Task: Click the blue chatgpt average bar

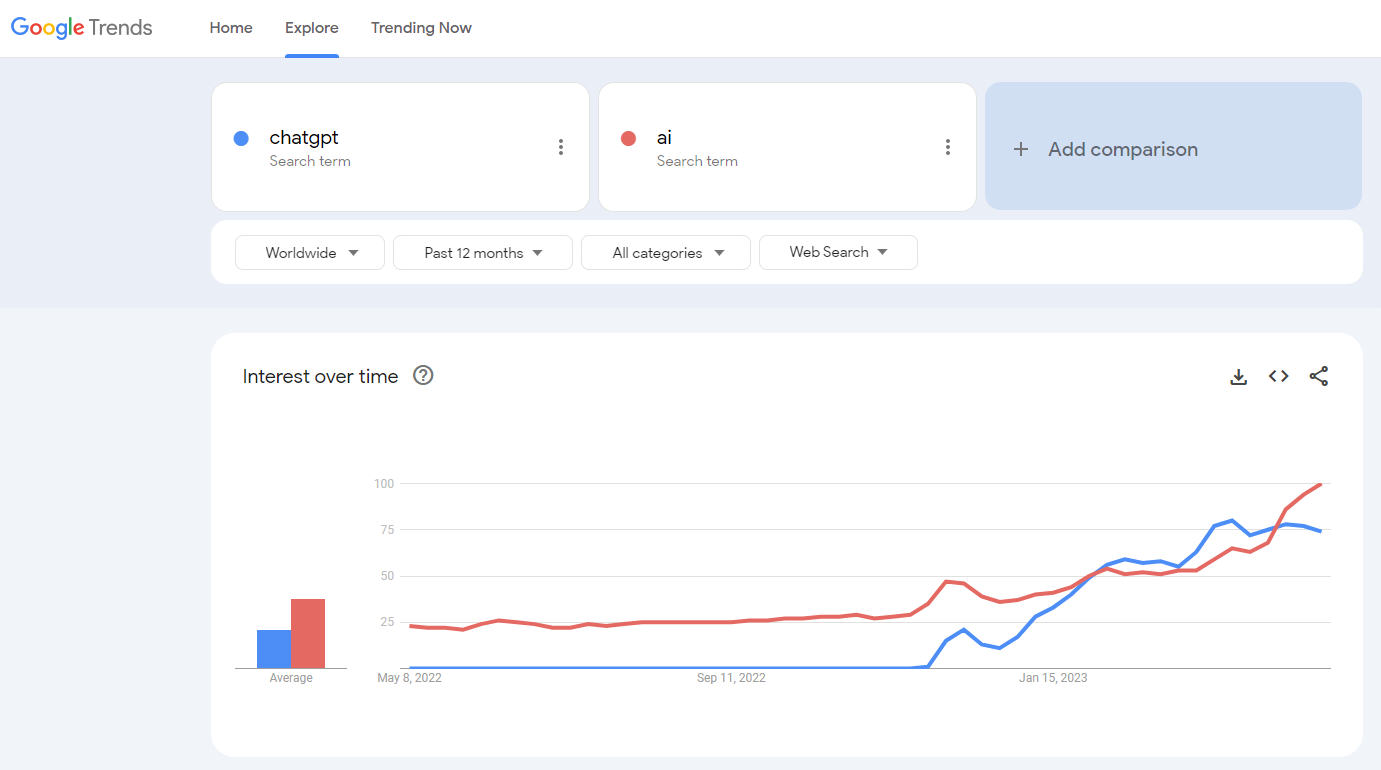Action: pos(274,649)
